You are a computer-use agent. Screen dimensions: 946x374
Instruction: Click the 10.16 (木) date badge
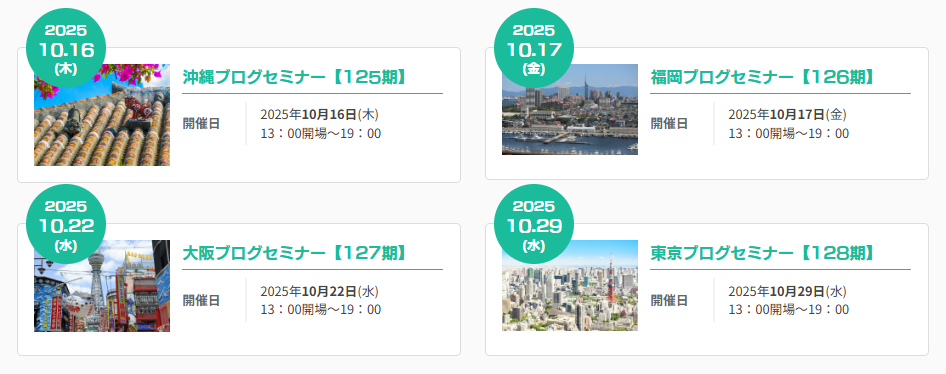[x=66, y=48]
